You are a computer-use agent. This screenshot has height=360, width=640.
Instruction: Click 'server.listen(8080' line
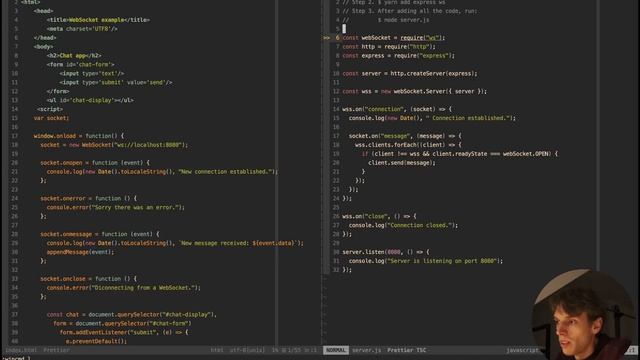point(386,252)
